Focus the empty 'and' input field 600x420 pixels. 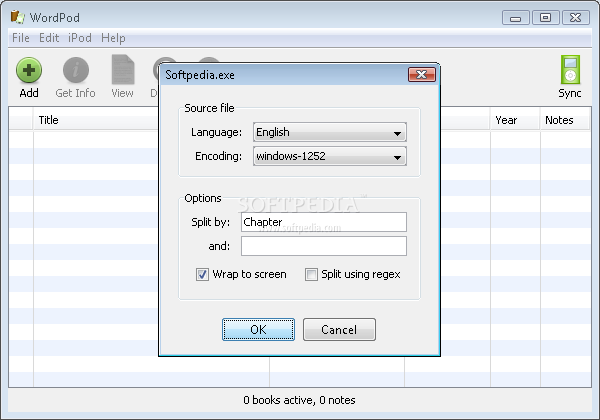(323, 246)
